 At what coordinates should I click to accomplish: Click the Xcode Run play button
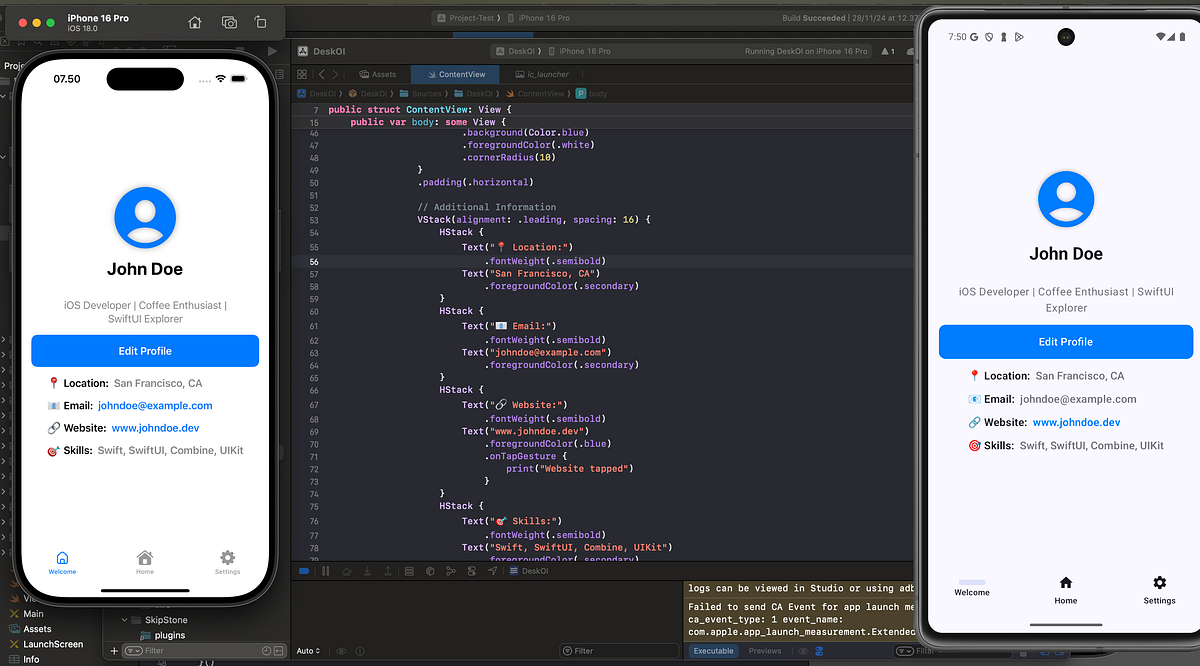tap(272, 51)
